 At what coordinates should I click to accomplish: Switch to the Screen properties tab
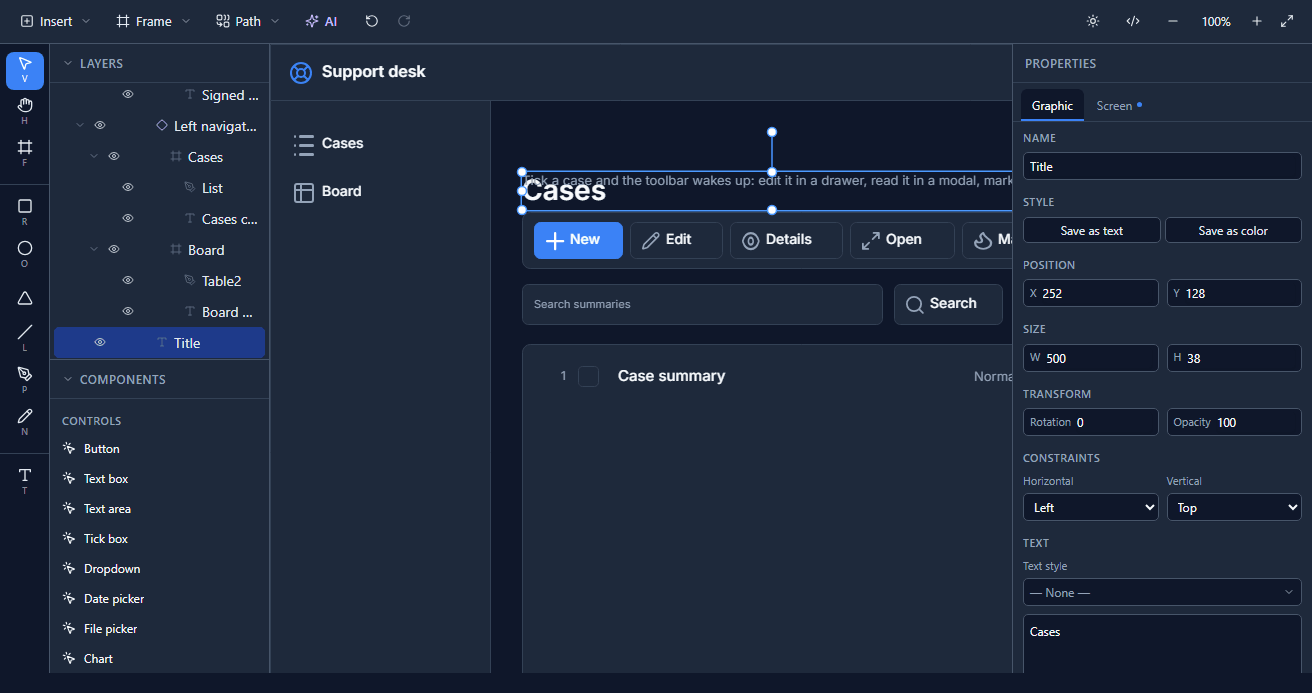coord(1119,105)
